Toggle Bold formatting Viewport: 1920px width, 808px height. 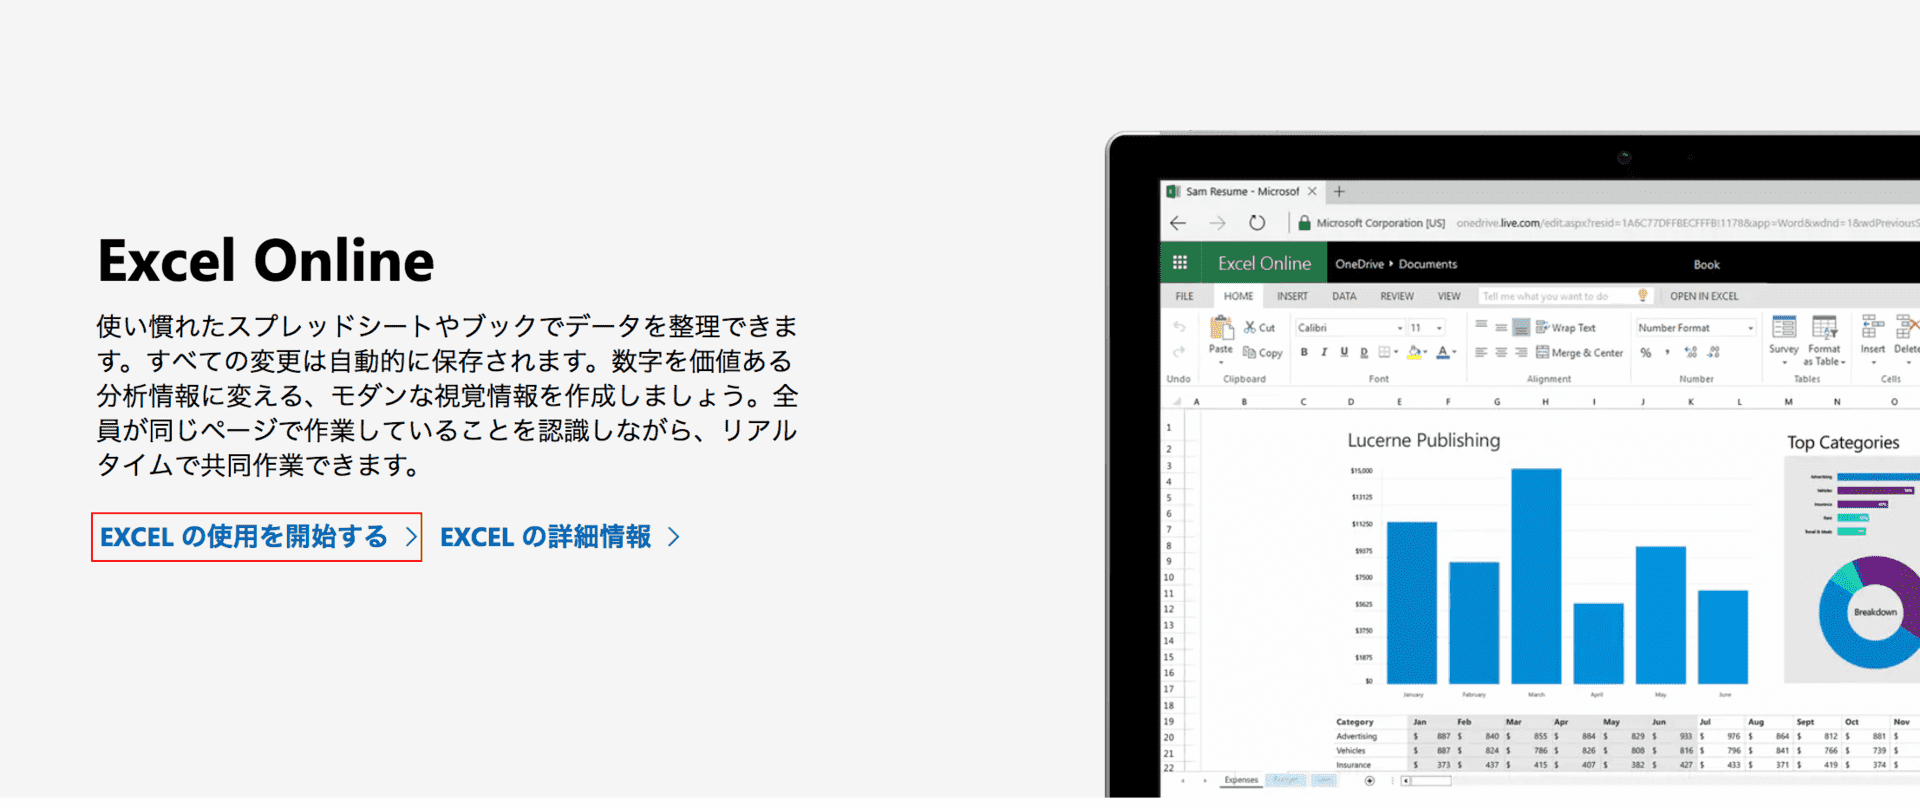1304,352
